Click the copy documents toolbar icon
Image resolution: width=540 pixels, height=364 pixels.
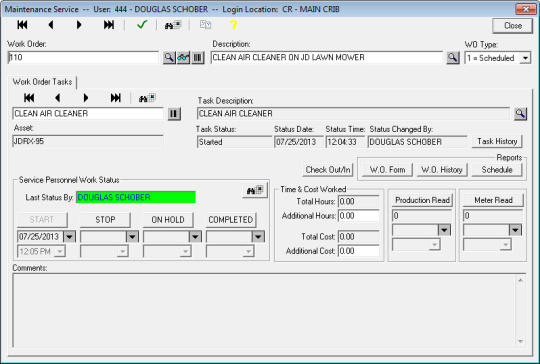[206, 25]
